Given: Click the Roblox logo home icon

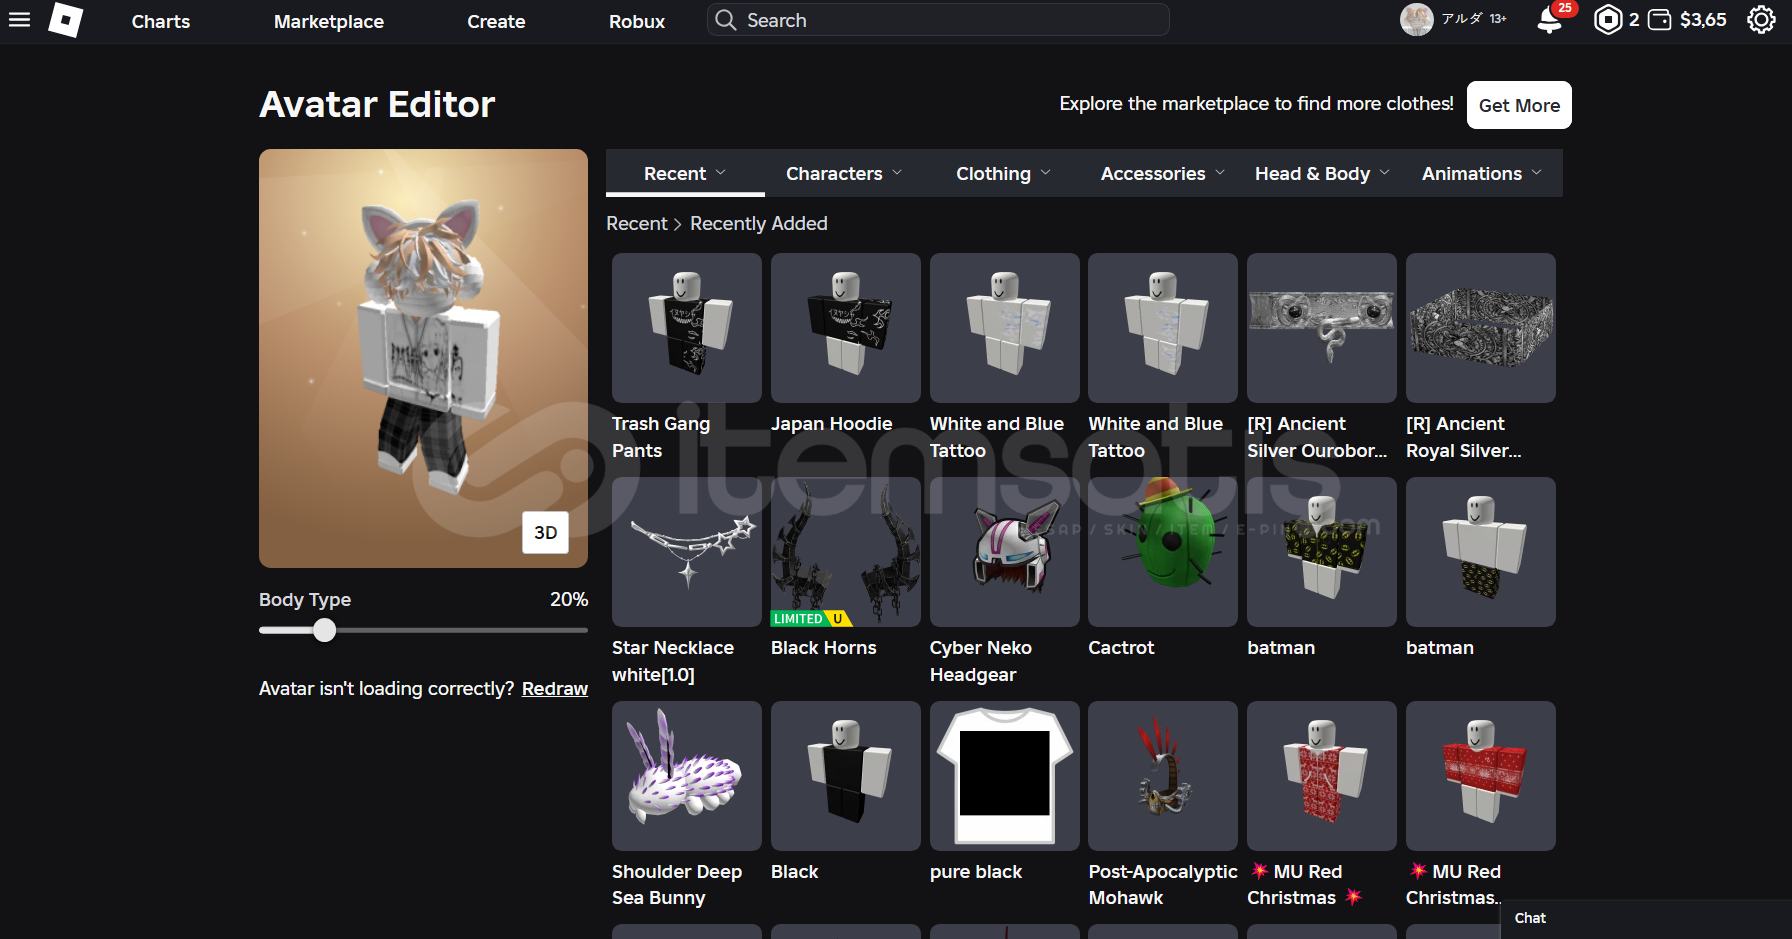Looking at the screenshot, I should coord(66,20).
